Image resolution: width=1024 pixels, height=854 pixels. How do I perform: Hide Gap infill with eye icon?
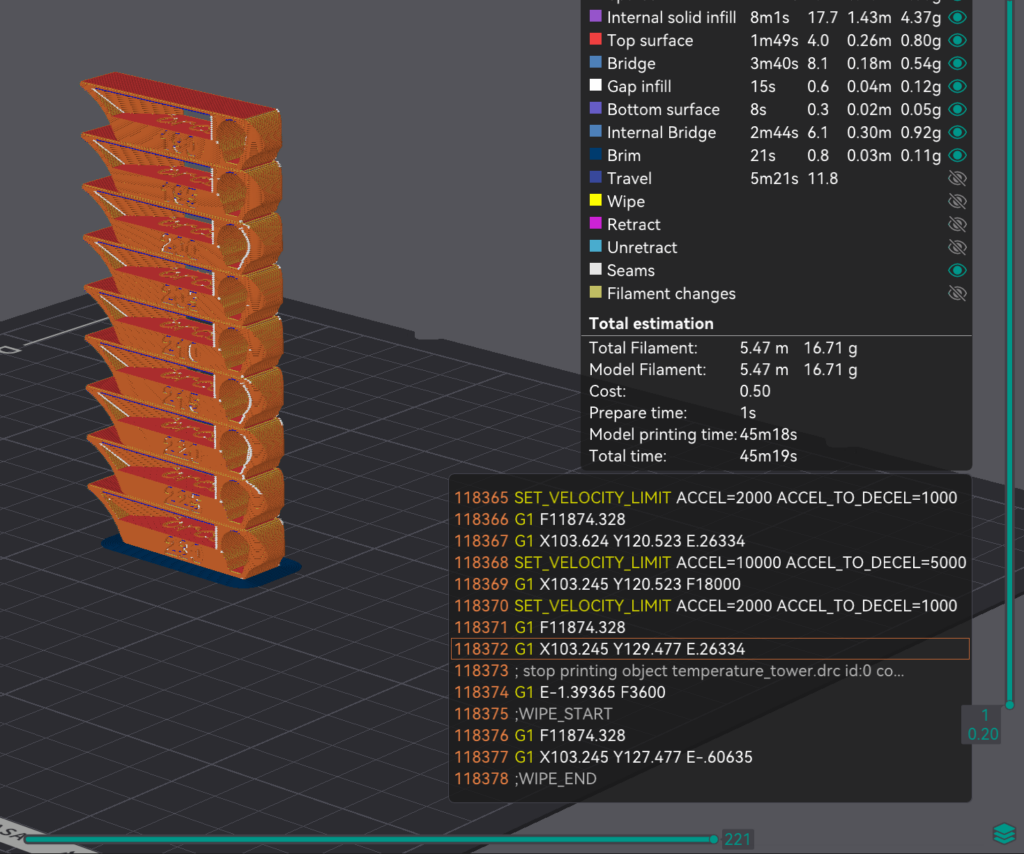point(957,86)
